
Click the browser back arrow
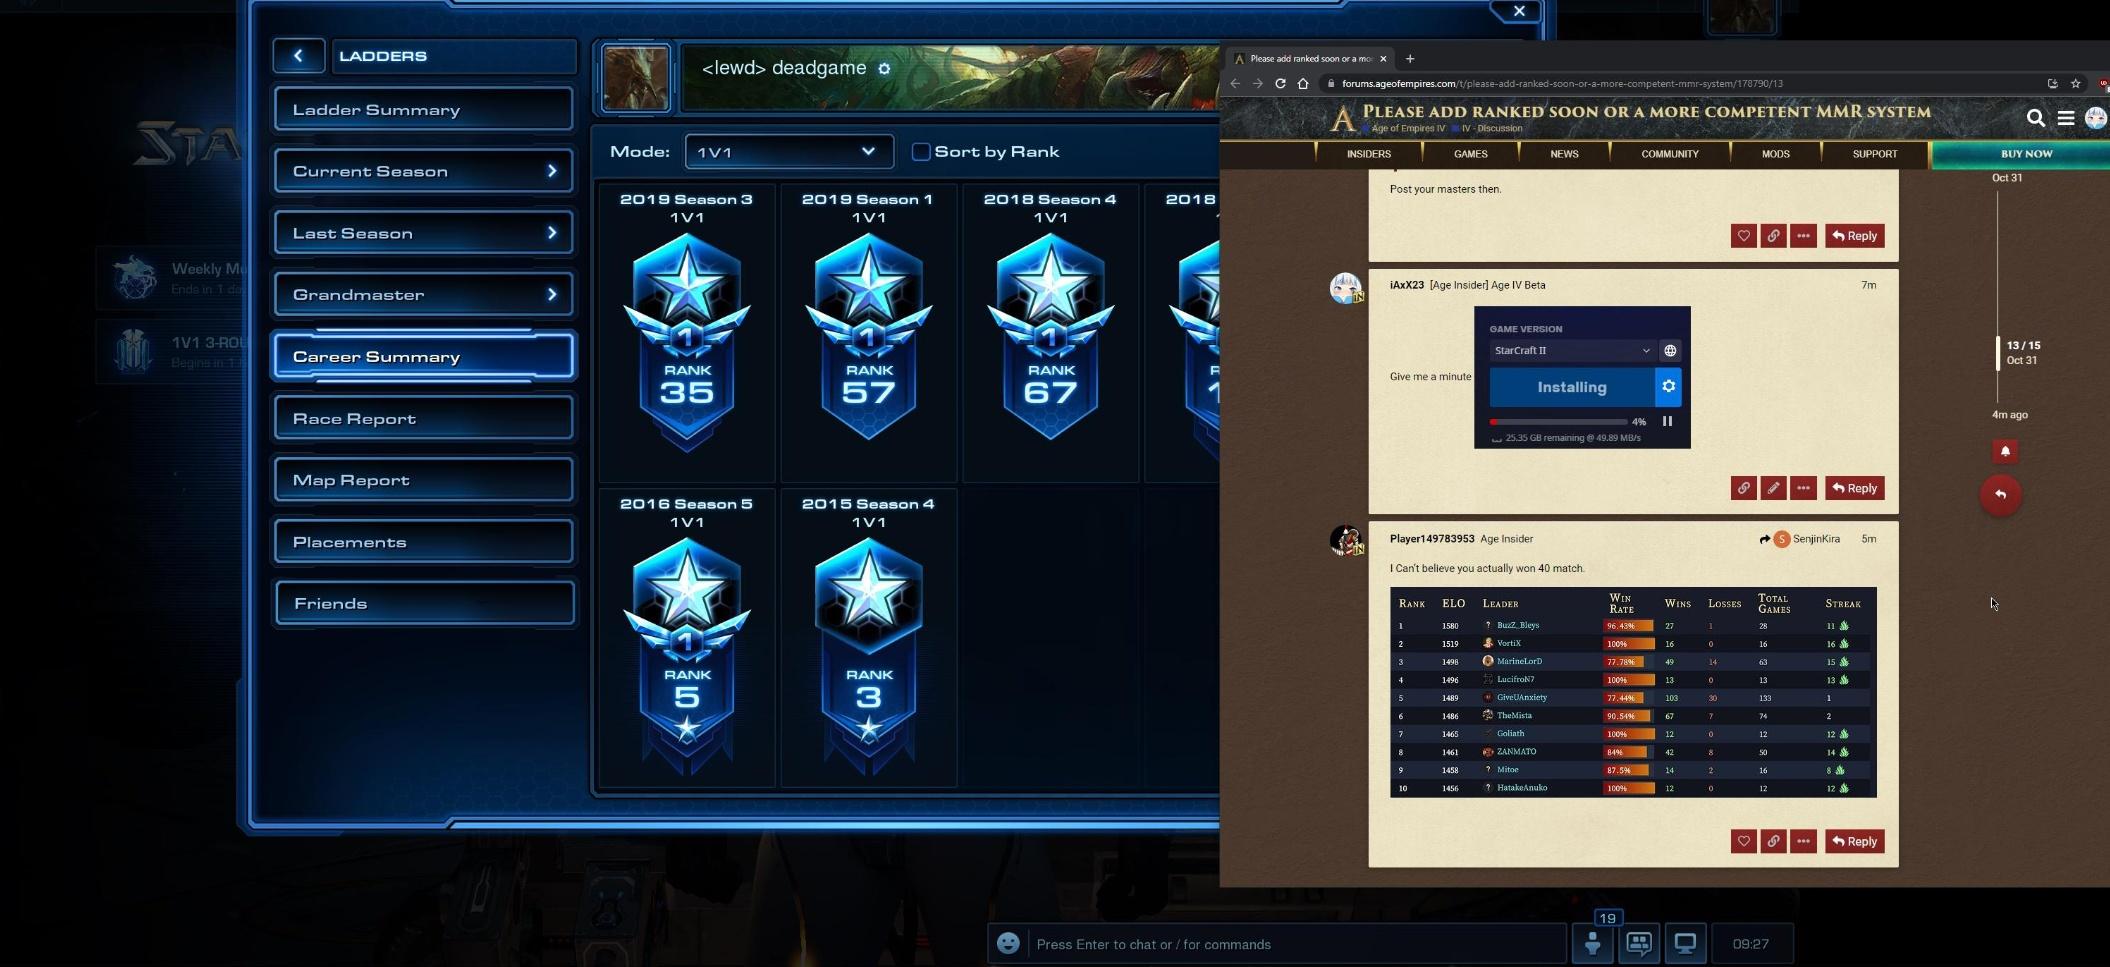point(1235,84)
